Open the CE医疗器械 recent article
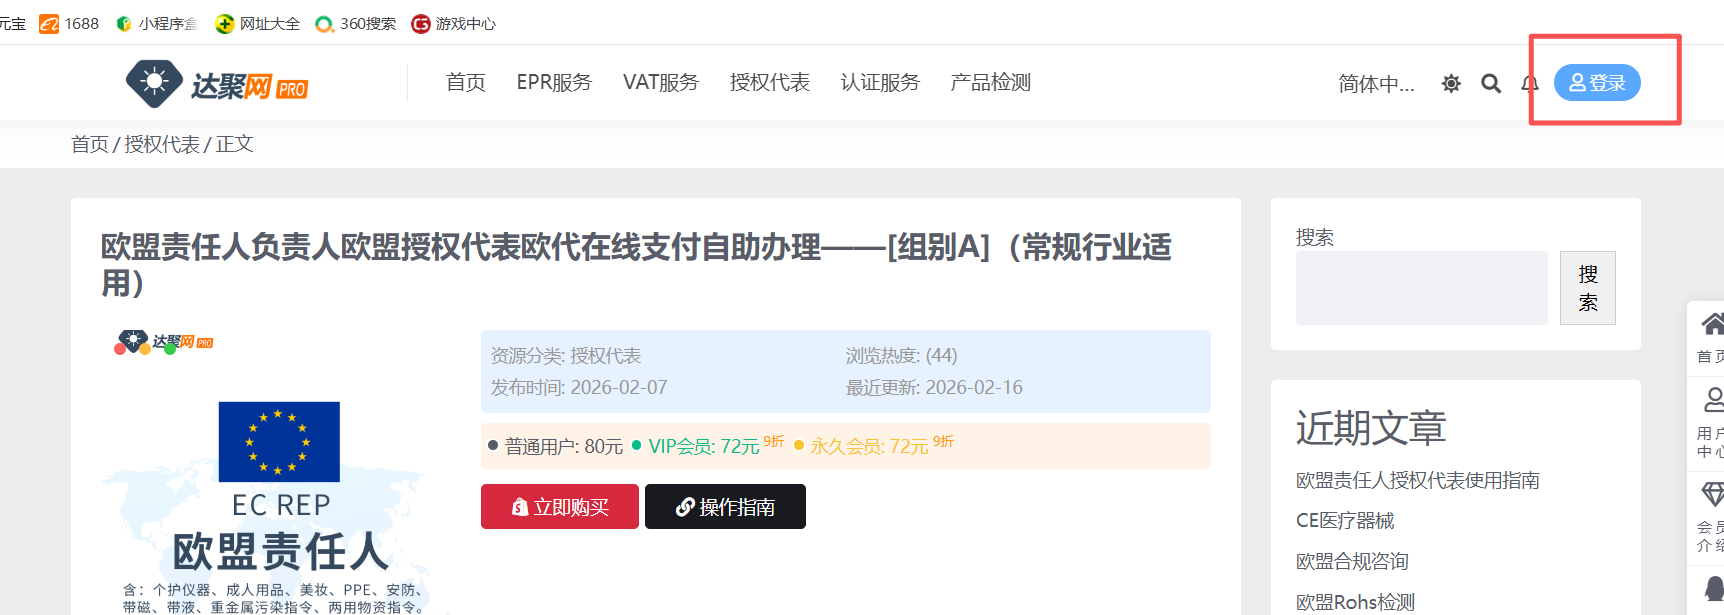The image size is (1724, 615). click(x=1344, y=521)
